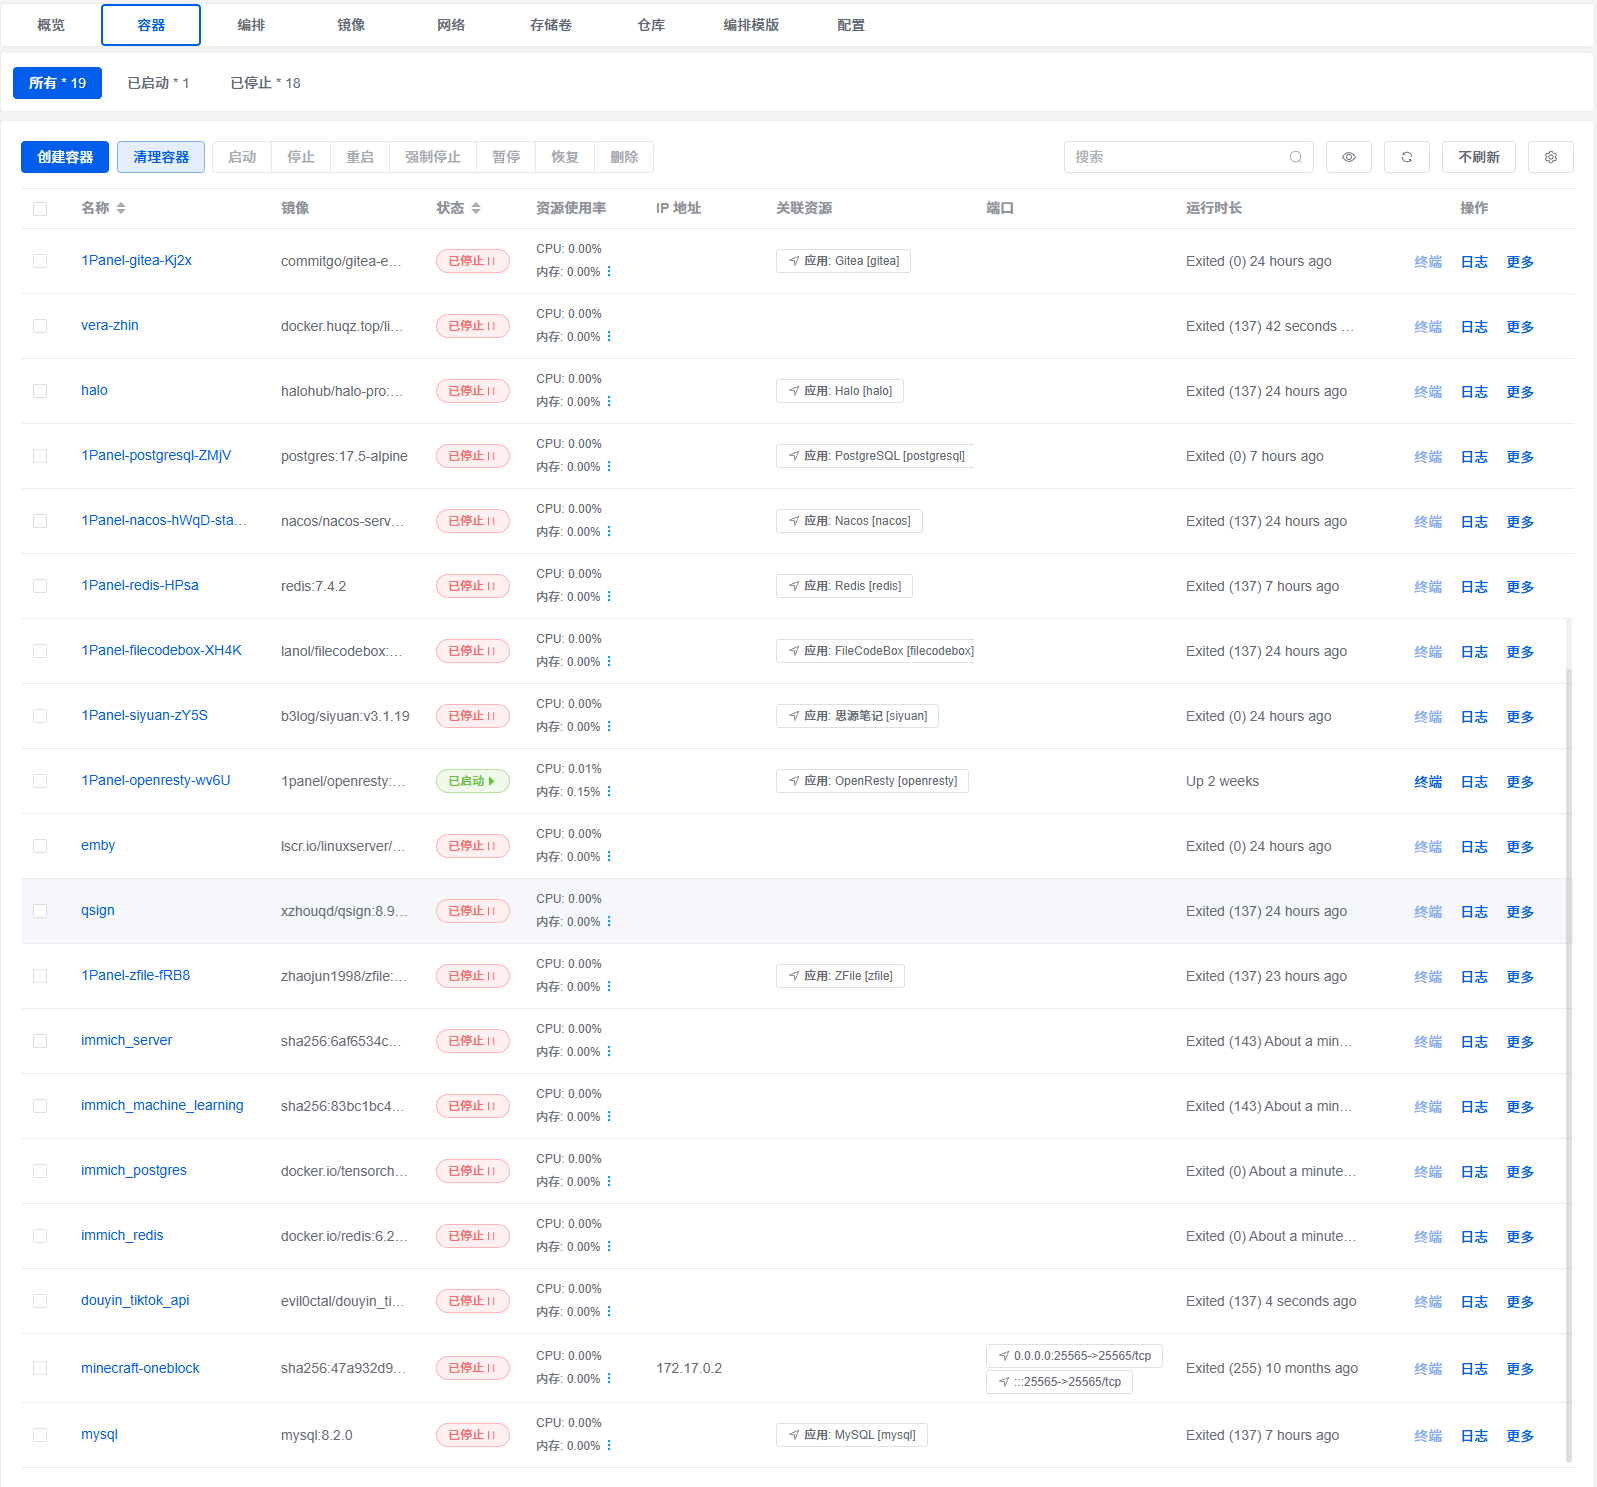Viewport: 1597px width, 1487px height.
Task: Click the Gitea app tag icon
Action: click(794, 261)
